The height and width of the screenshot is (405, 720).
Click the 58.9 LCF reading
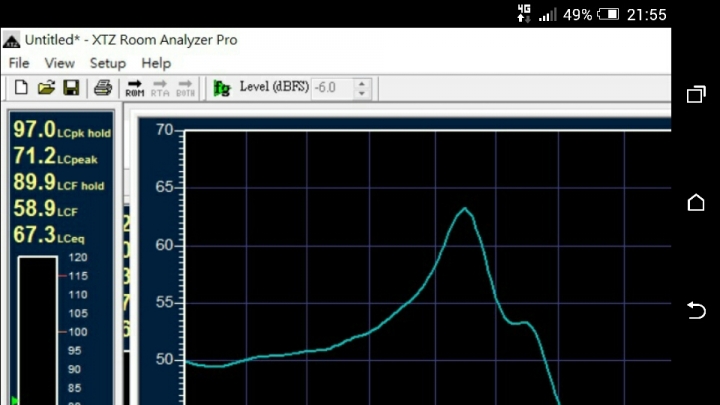[x=45, y=208]
